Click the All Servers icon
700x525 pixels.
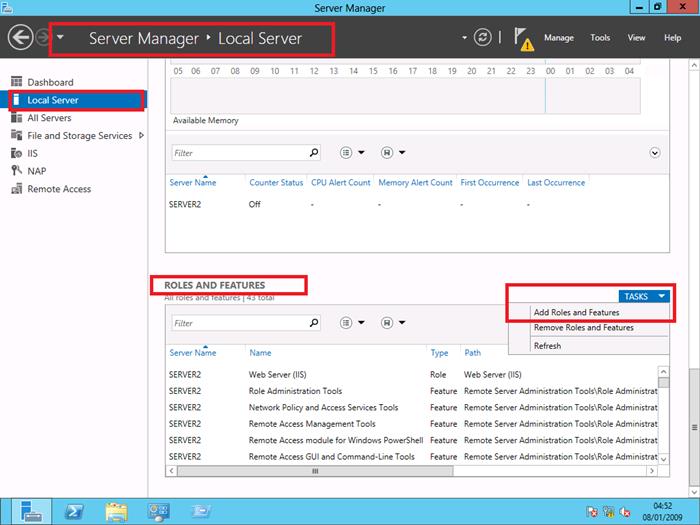click(17, 117)
